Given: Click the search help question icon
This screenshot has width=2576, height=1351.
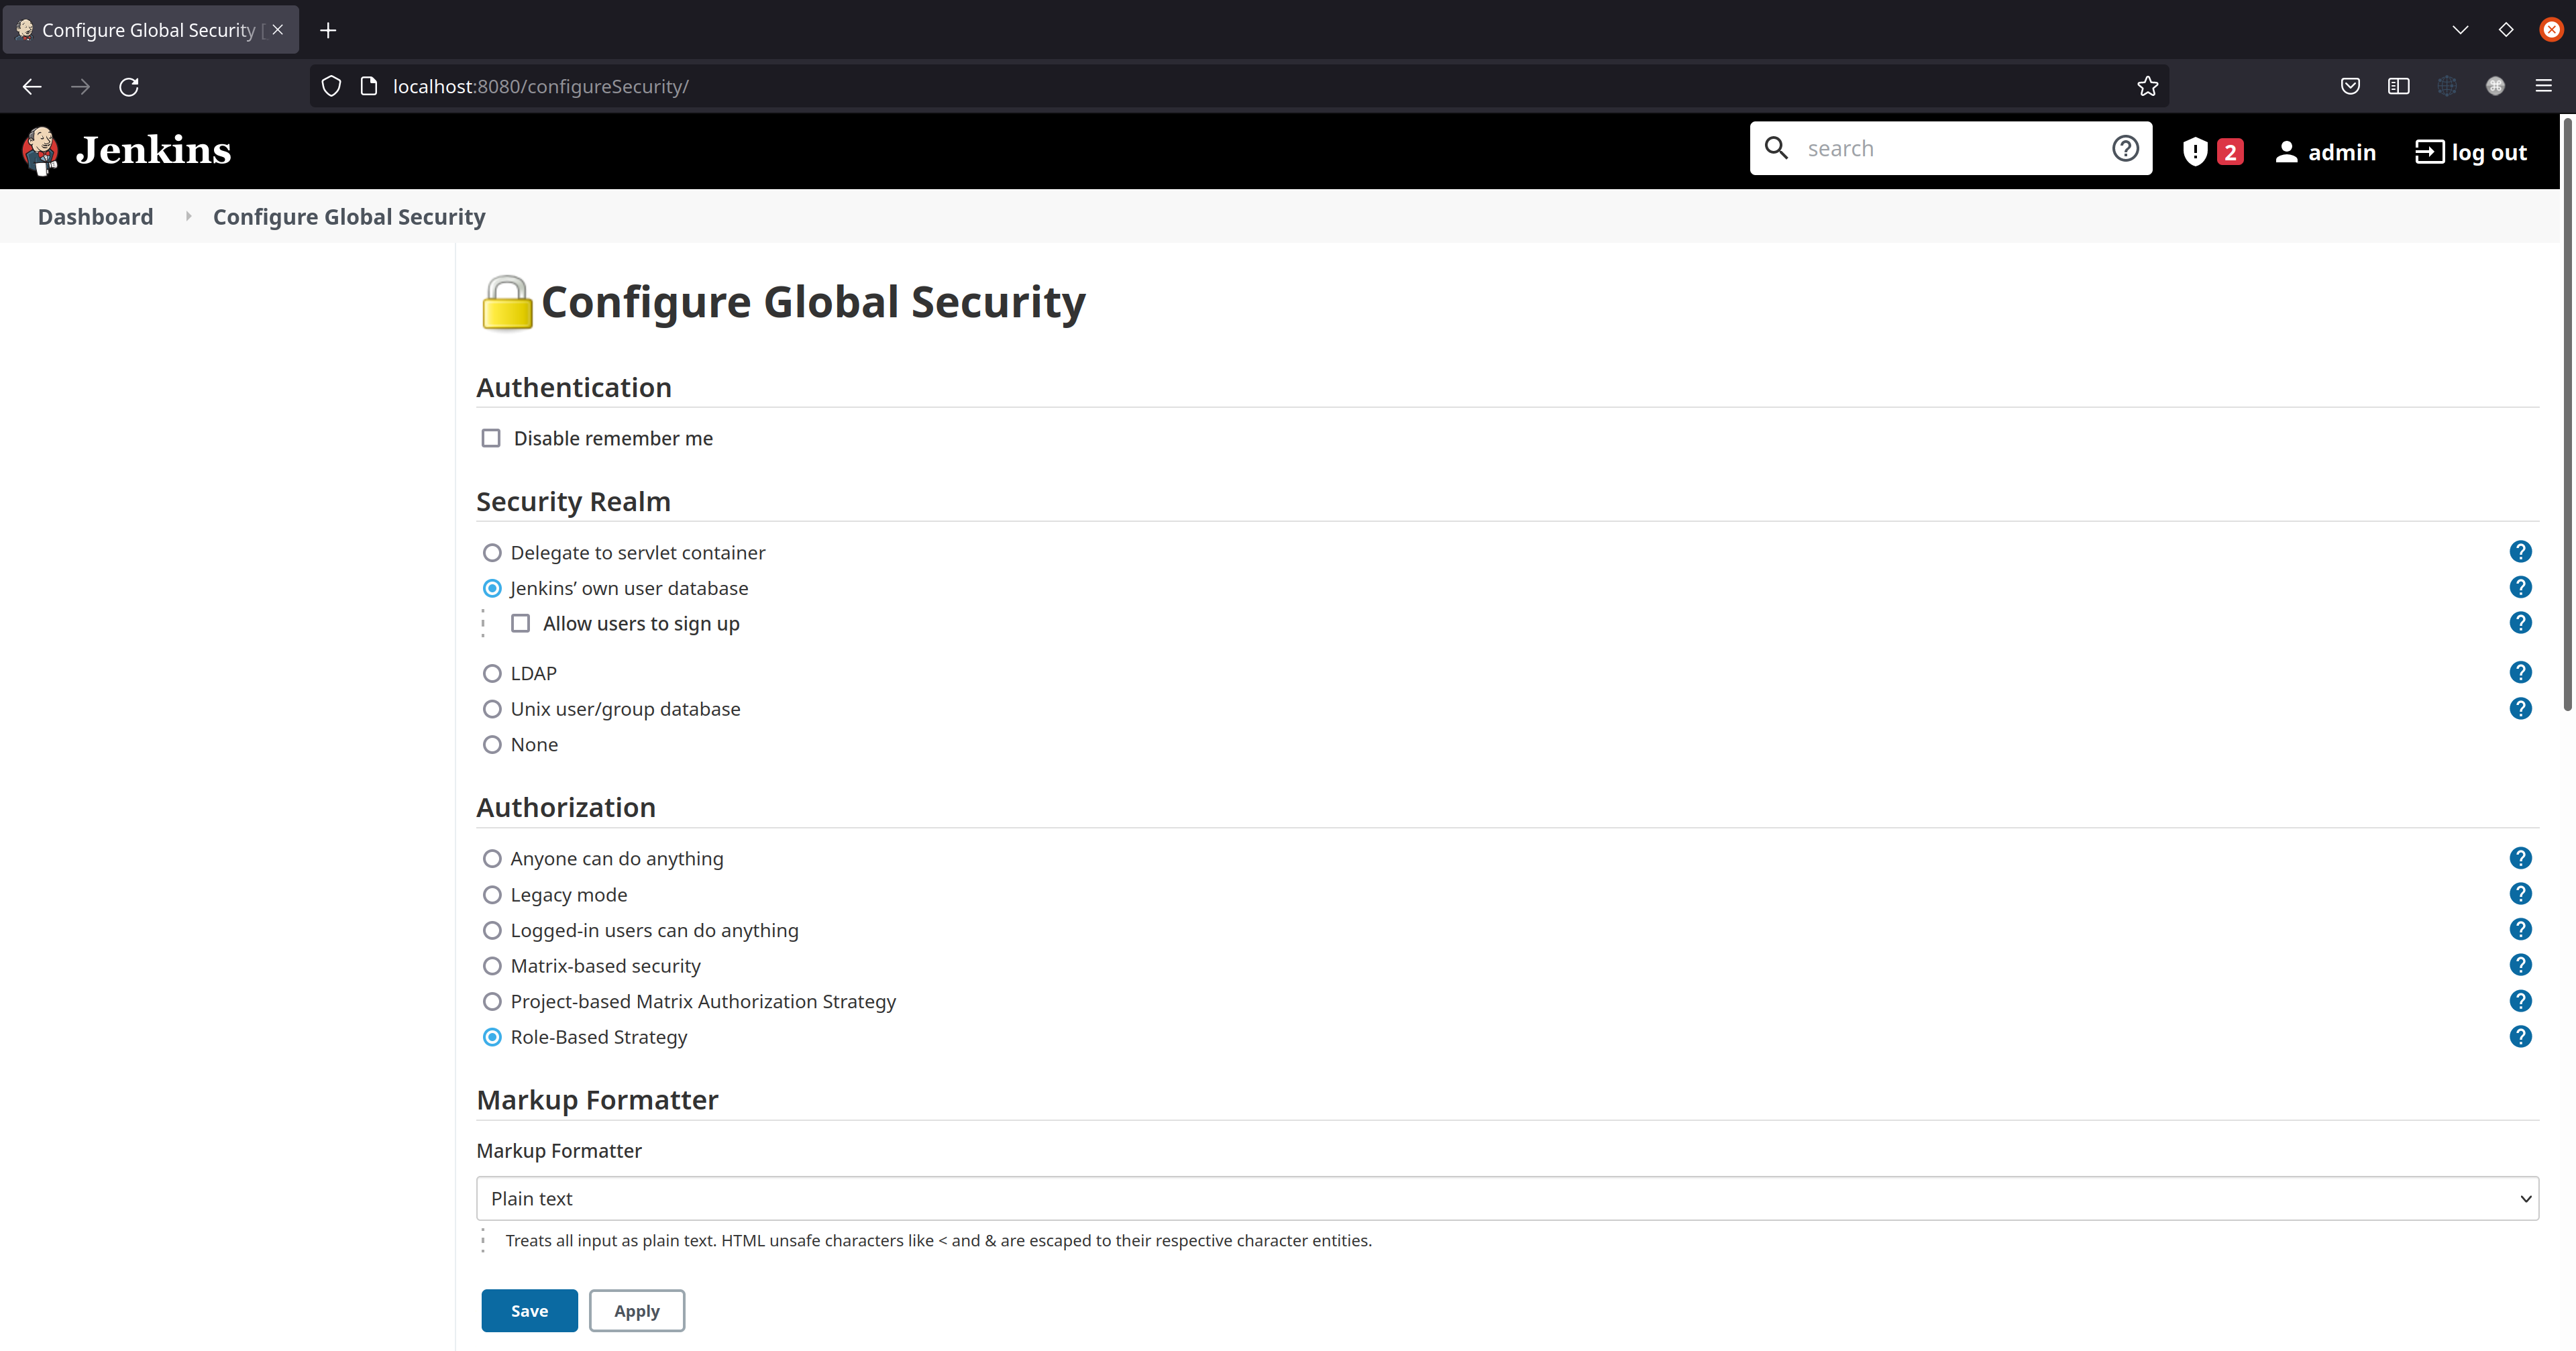Looking at the screenshot, I should tap(2125, 148).
